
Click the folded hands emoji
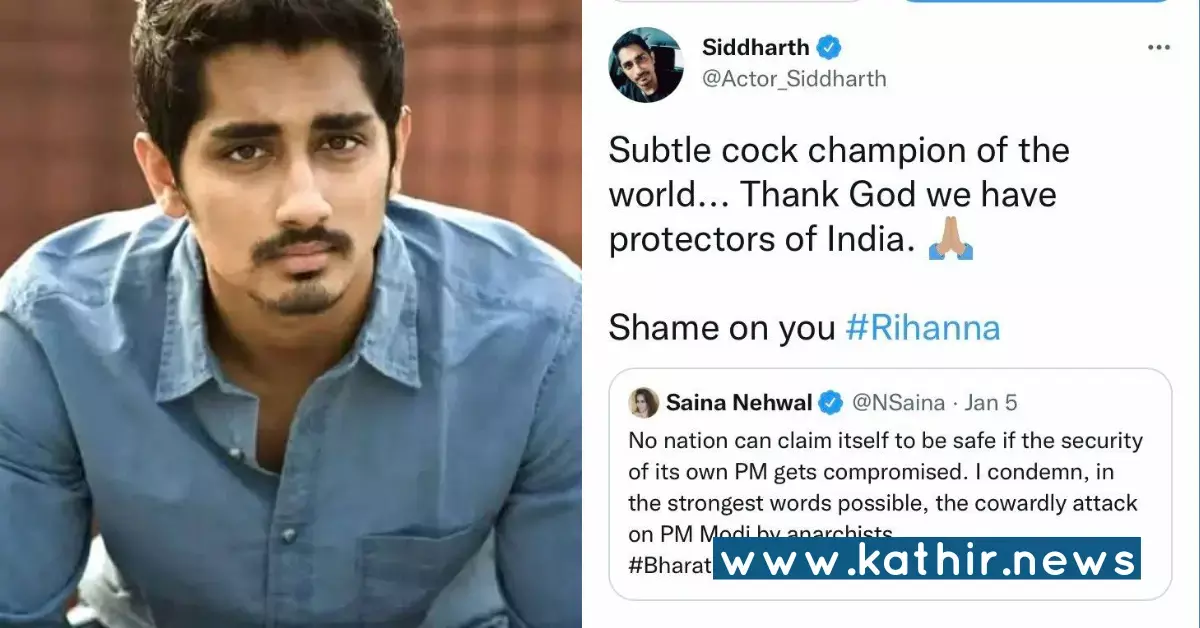(950, 243)
